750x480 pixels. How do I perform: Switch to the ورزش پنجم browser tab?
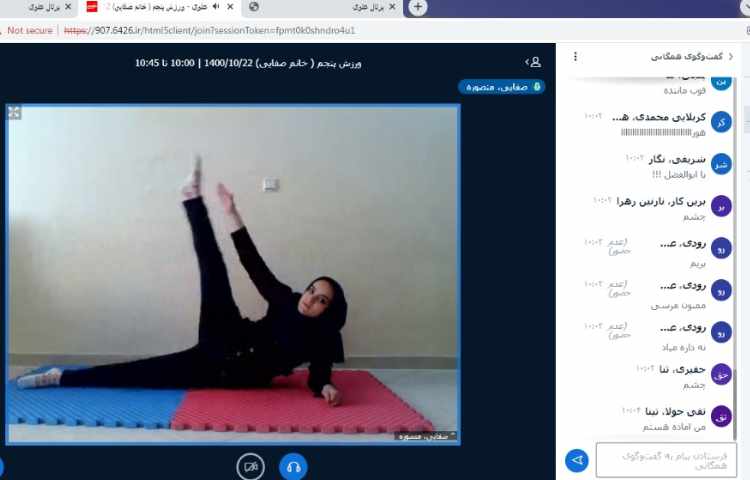point(160,7)
